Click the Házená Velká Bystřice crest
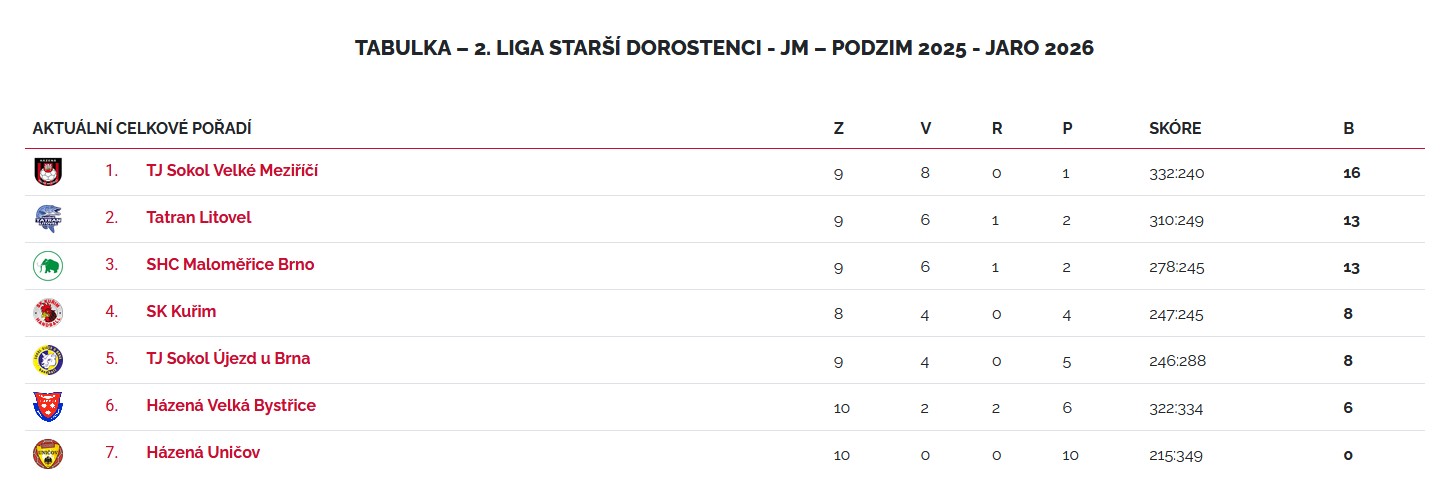This screenshot has height=490, width=1440. coord(48,407)
